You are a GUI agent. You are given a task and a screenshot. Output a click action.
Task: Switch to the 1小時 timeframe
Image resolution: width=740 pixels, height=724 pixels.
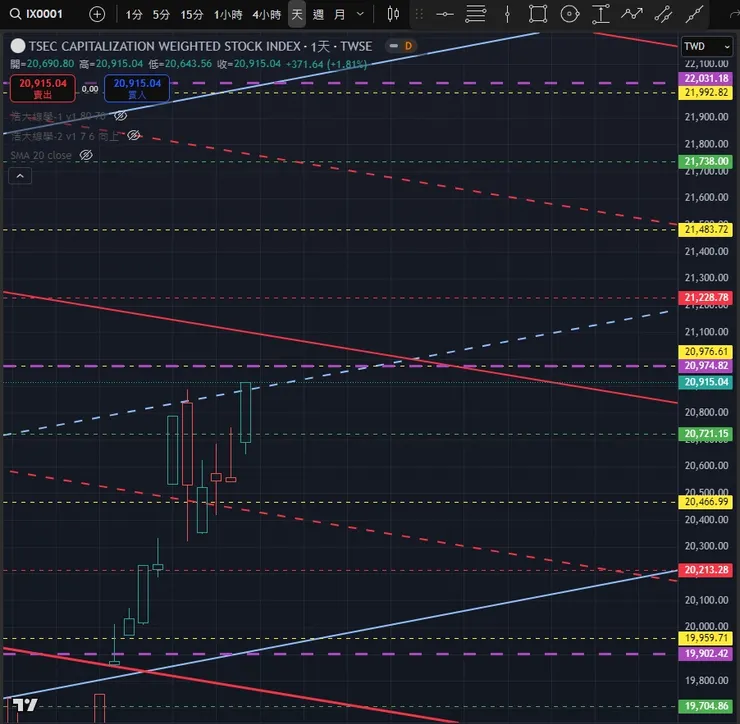click(x=228, y=15)
